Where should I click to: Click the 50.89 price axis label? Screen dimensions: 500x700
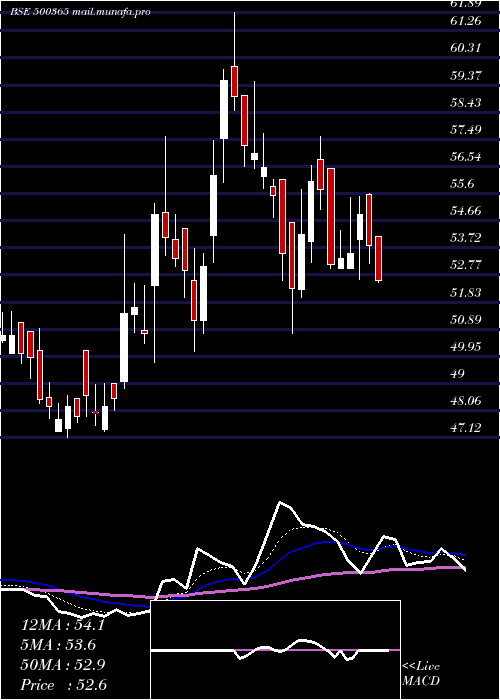[466, 320]
